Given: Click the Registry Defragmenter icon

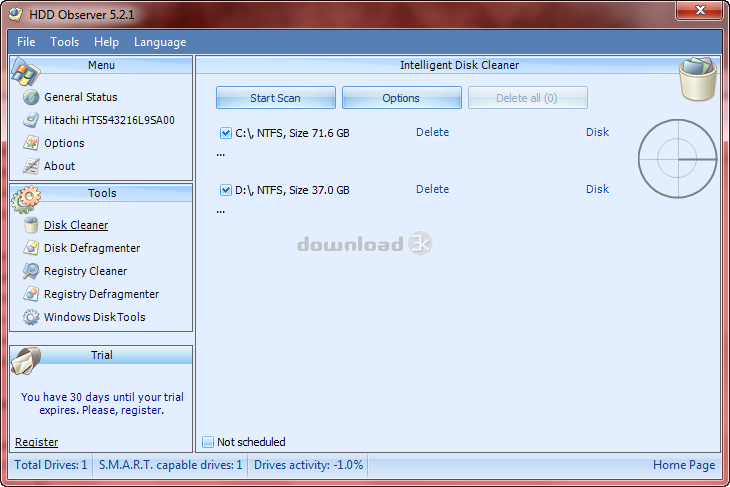Looking at the screenshot, I should [31, 294].
